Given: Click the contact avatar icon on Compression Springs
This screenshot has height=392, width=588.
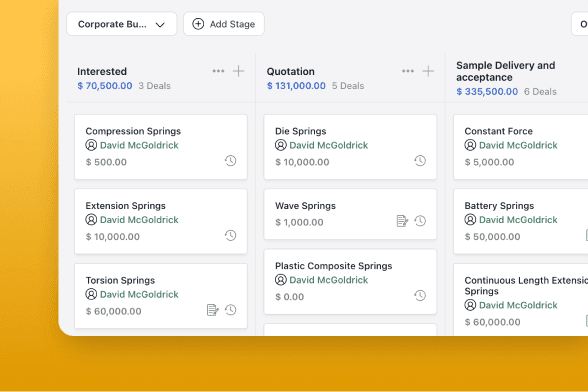Looking at the screenshot, I should click(91, 145).
